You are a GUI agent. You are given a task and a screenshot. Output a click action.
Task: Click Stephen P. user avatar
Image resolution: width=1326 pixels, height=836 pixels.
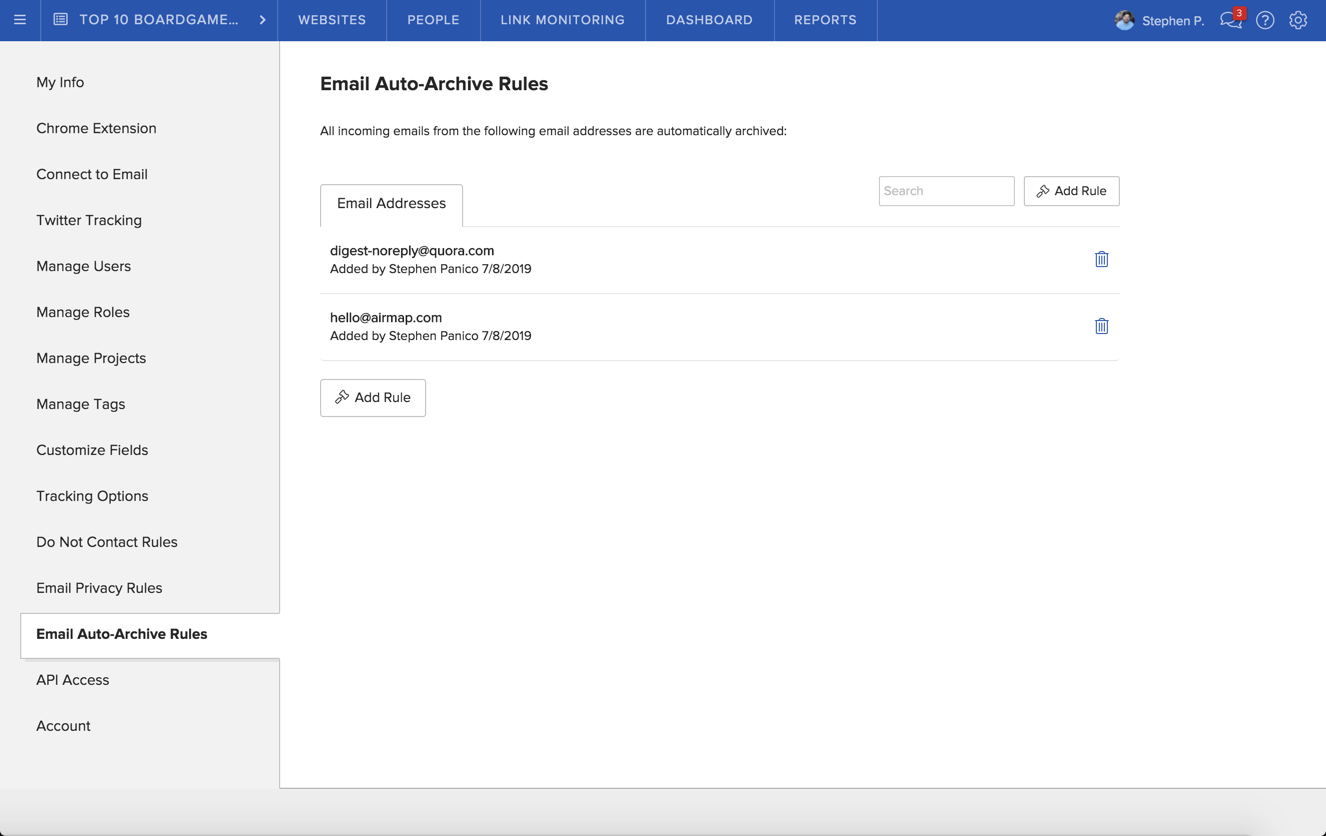coord(1124,20)
